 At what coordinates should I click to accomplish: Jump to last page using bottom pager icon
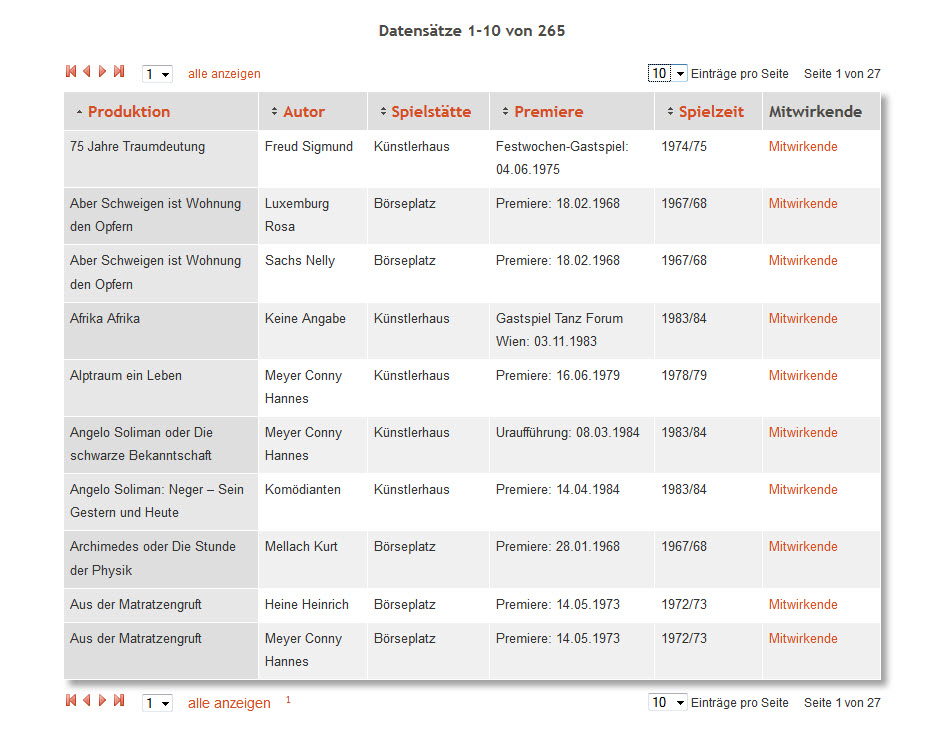[119, 700]
